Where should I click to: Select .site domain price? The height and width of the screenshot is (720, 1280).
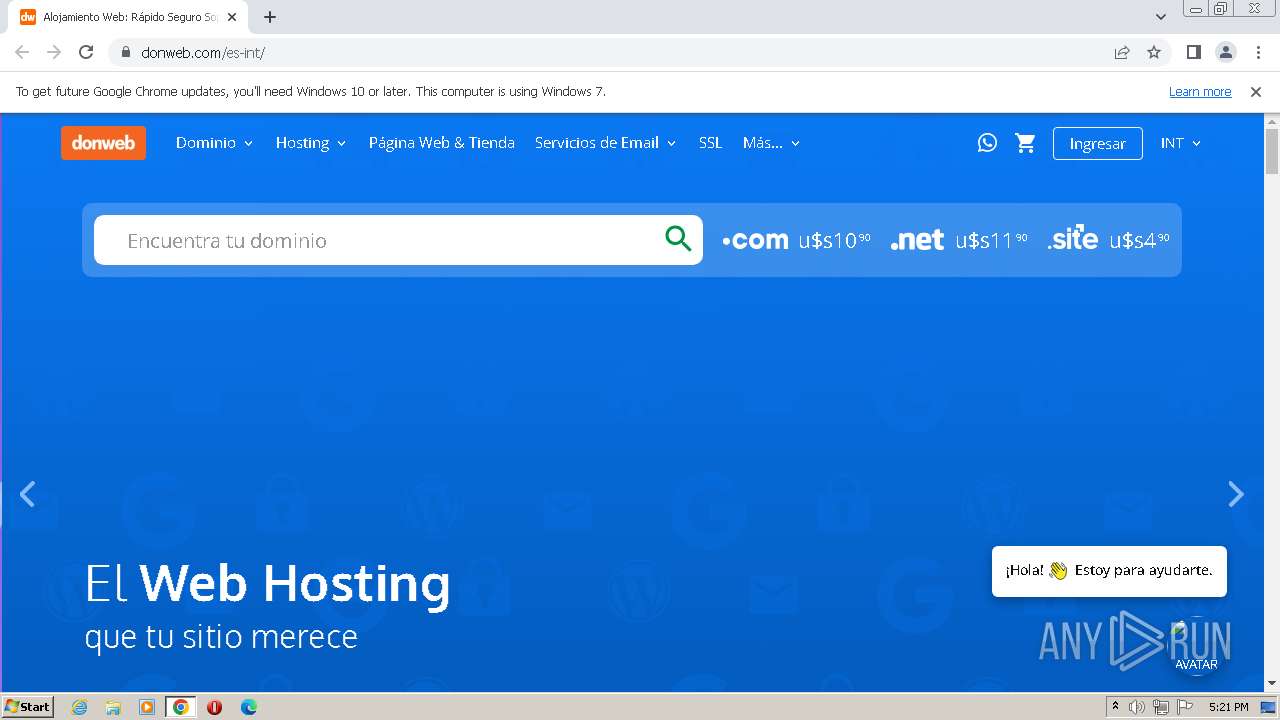click(x=1109, y=240)
